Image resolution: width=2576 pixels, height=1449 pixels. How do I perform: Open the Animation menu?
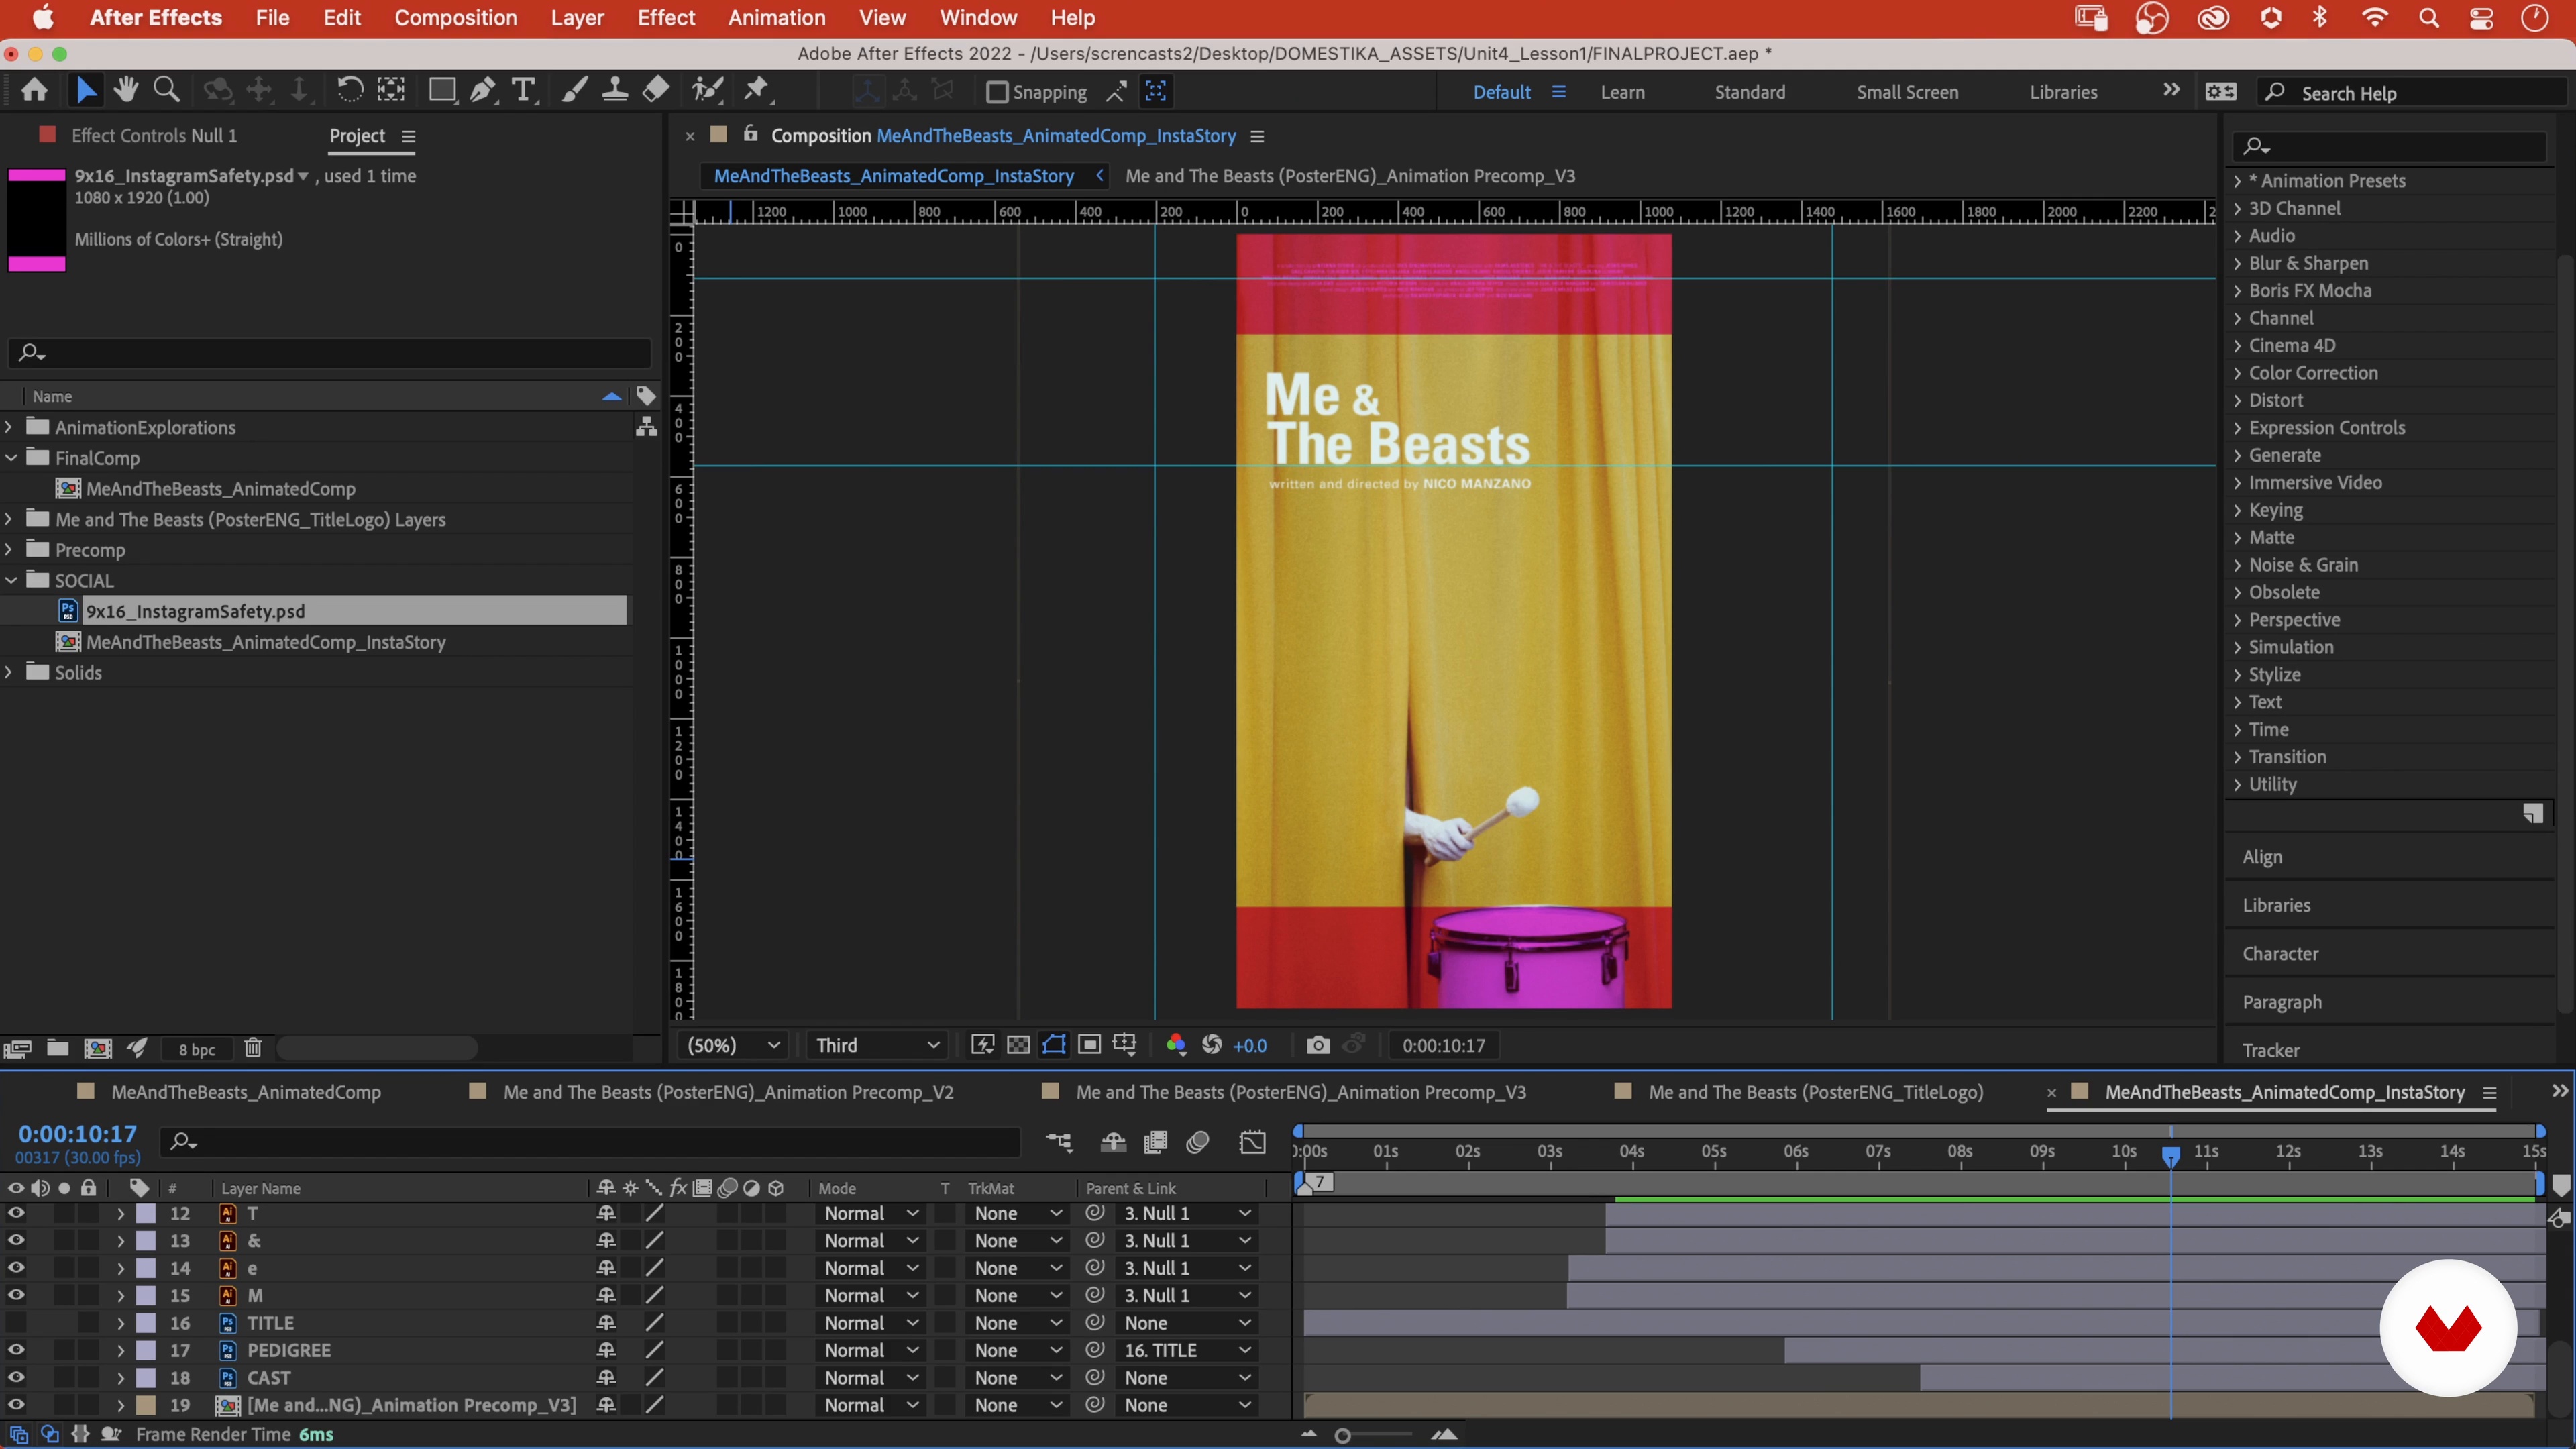coord(776,18)
